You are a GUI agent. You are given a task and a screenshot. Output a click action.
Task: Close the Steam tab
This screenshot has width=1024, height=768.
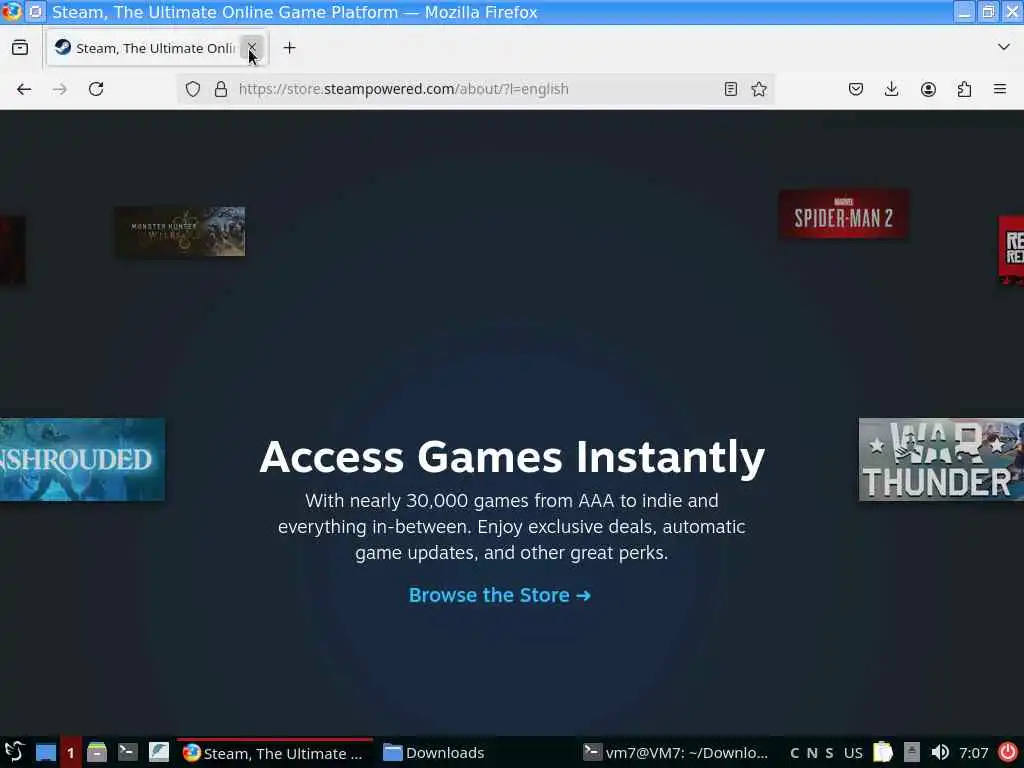coord(251,48)
